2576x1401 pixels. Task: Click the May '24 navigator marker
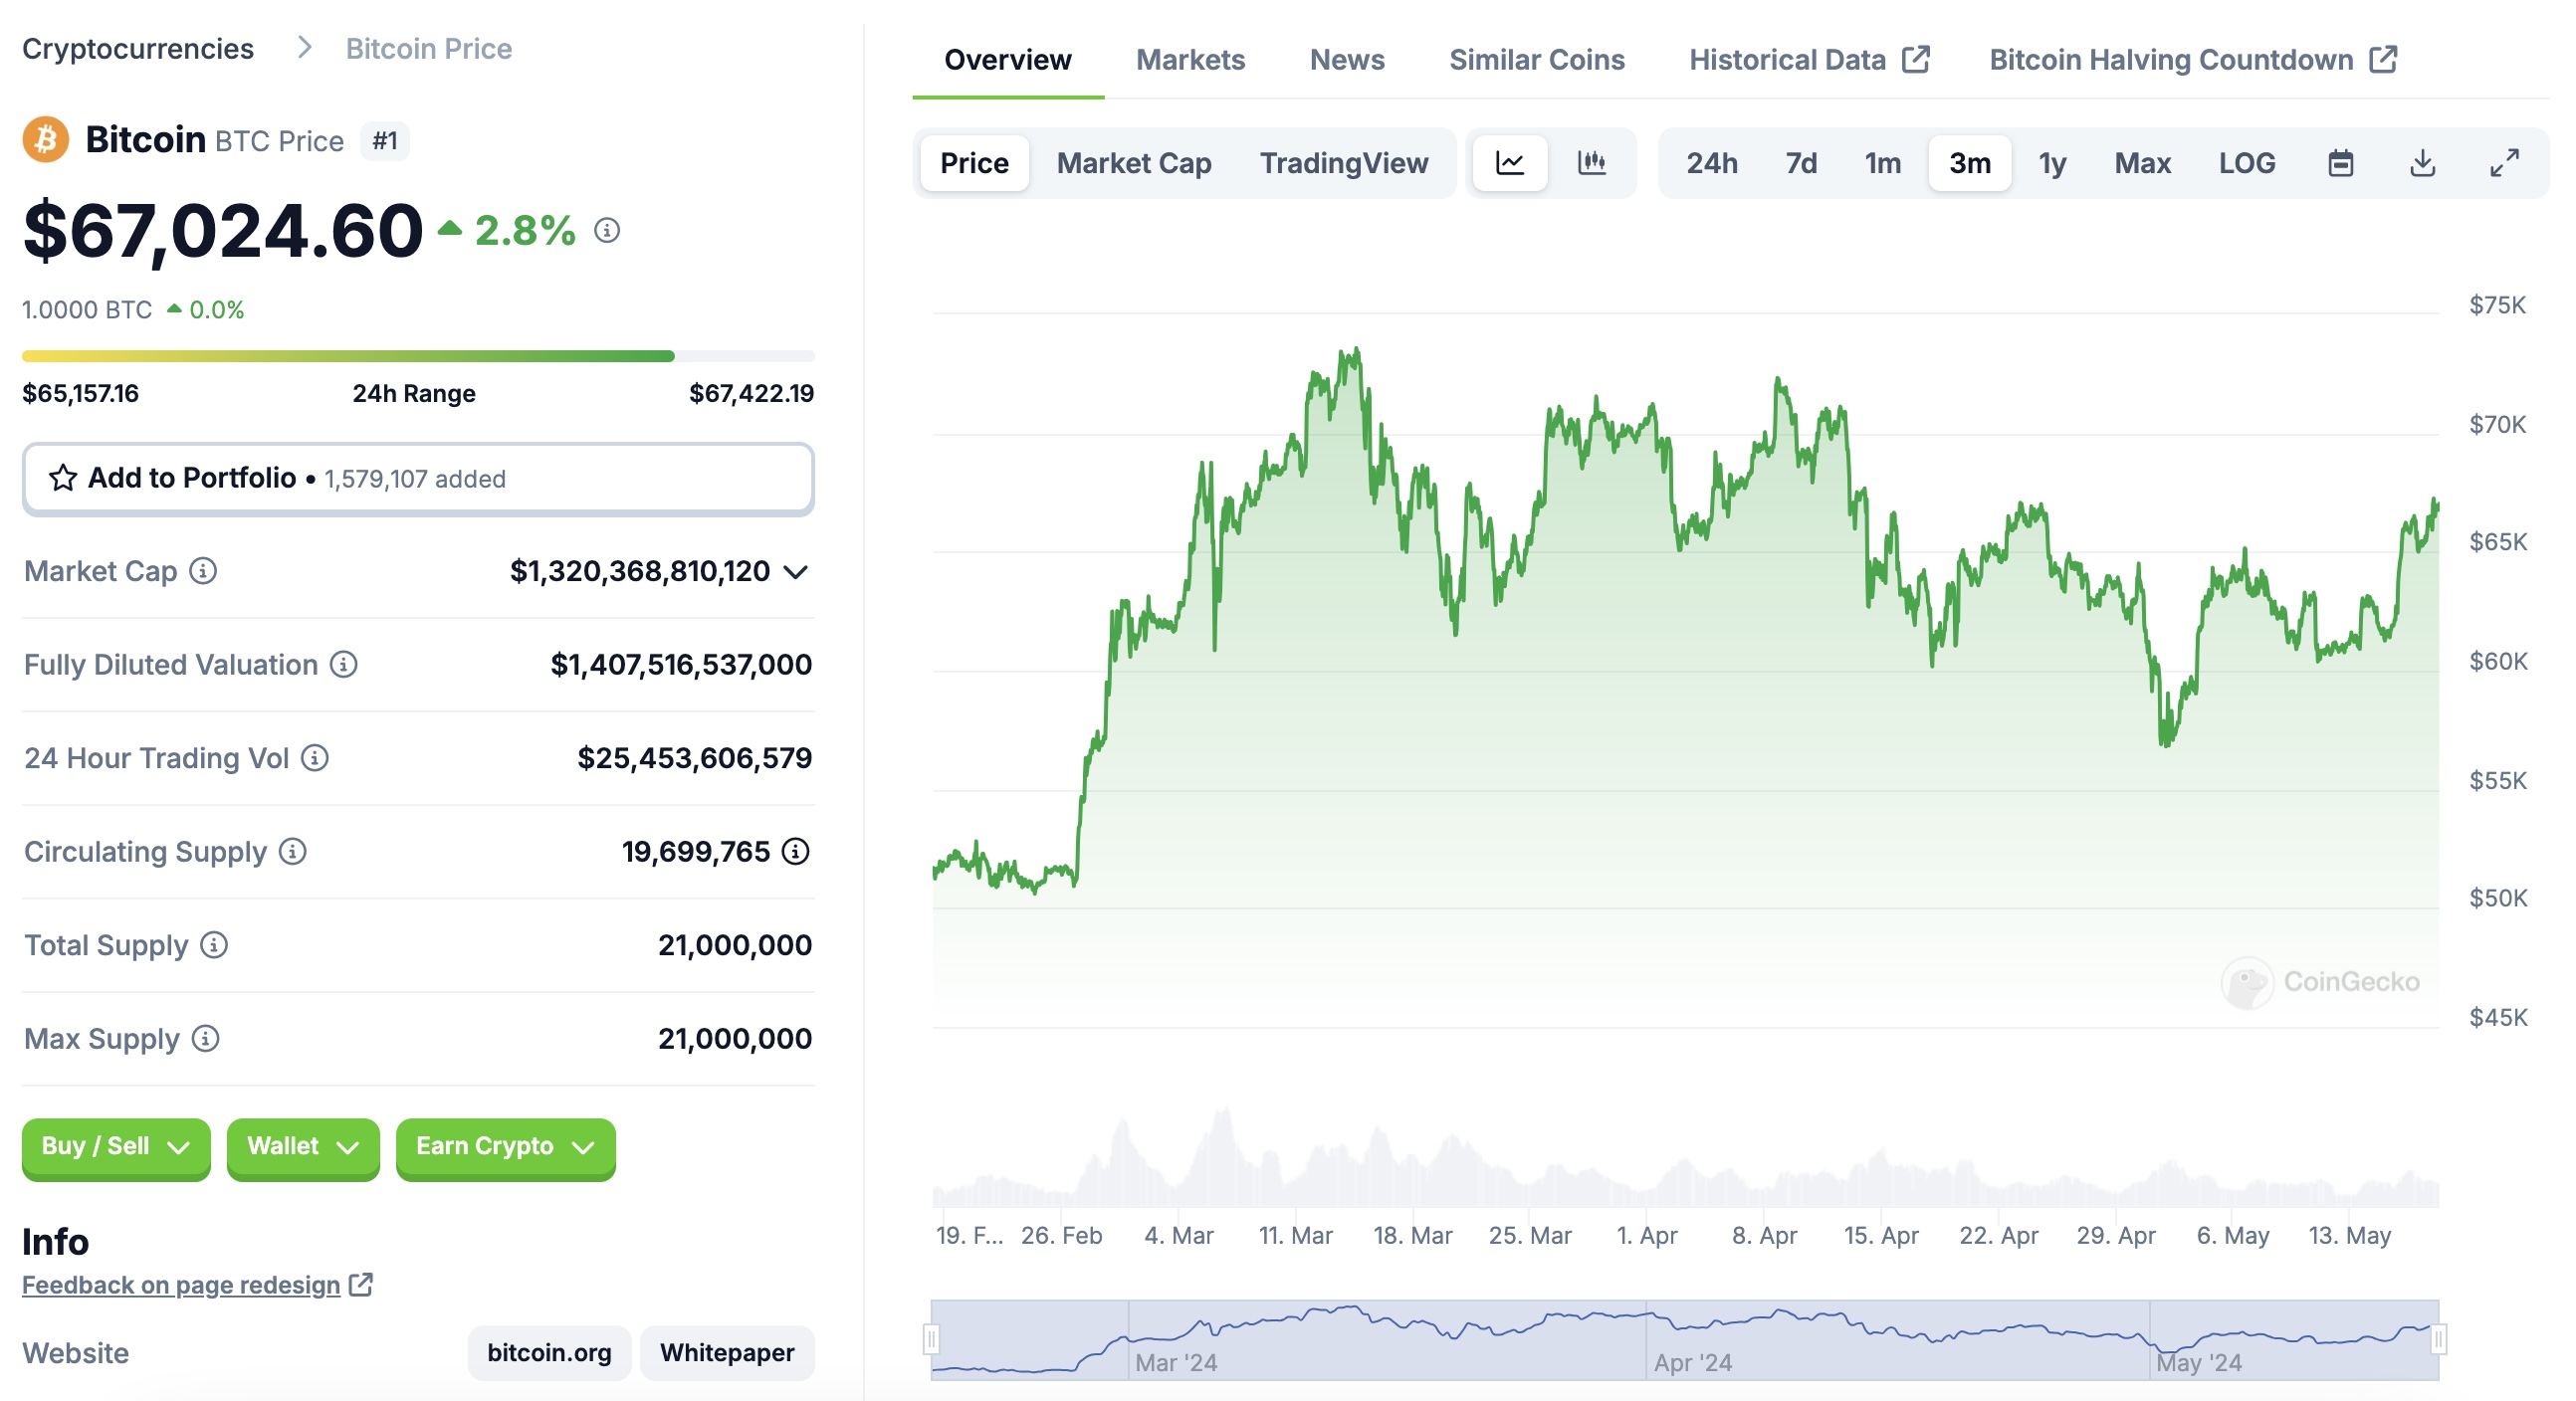tap(2199, 1363)
